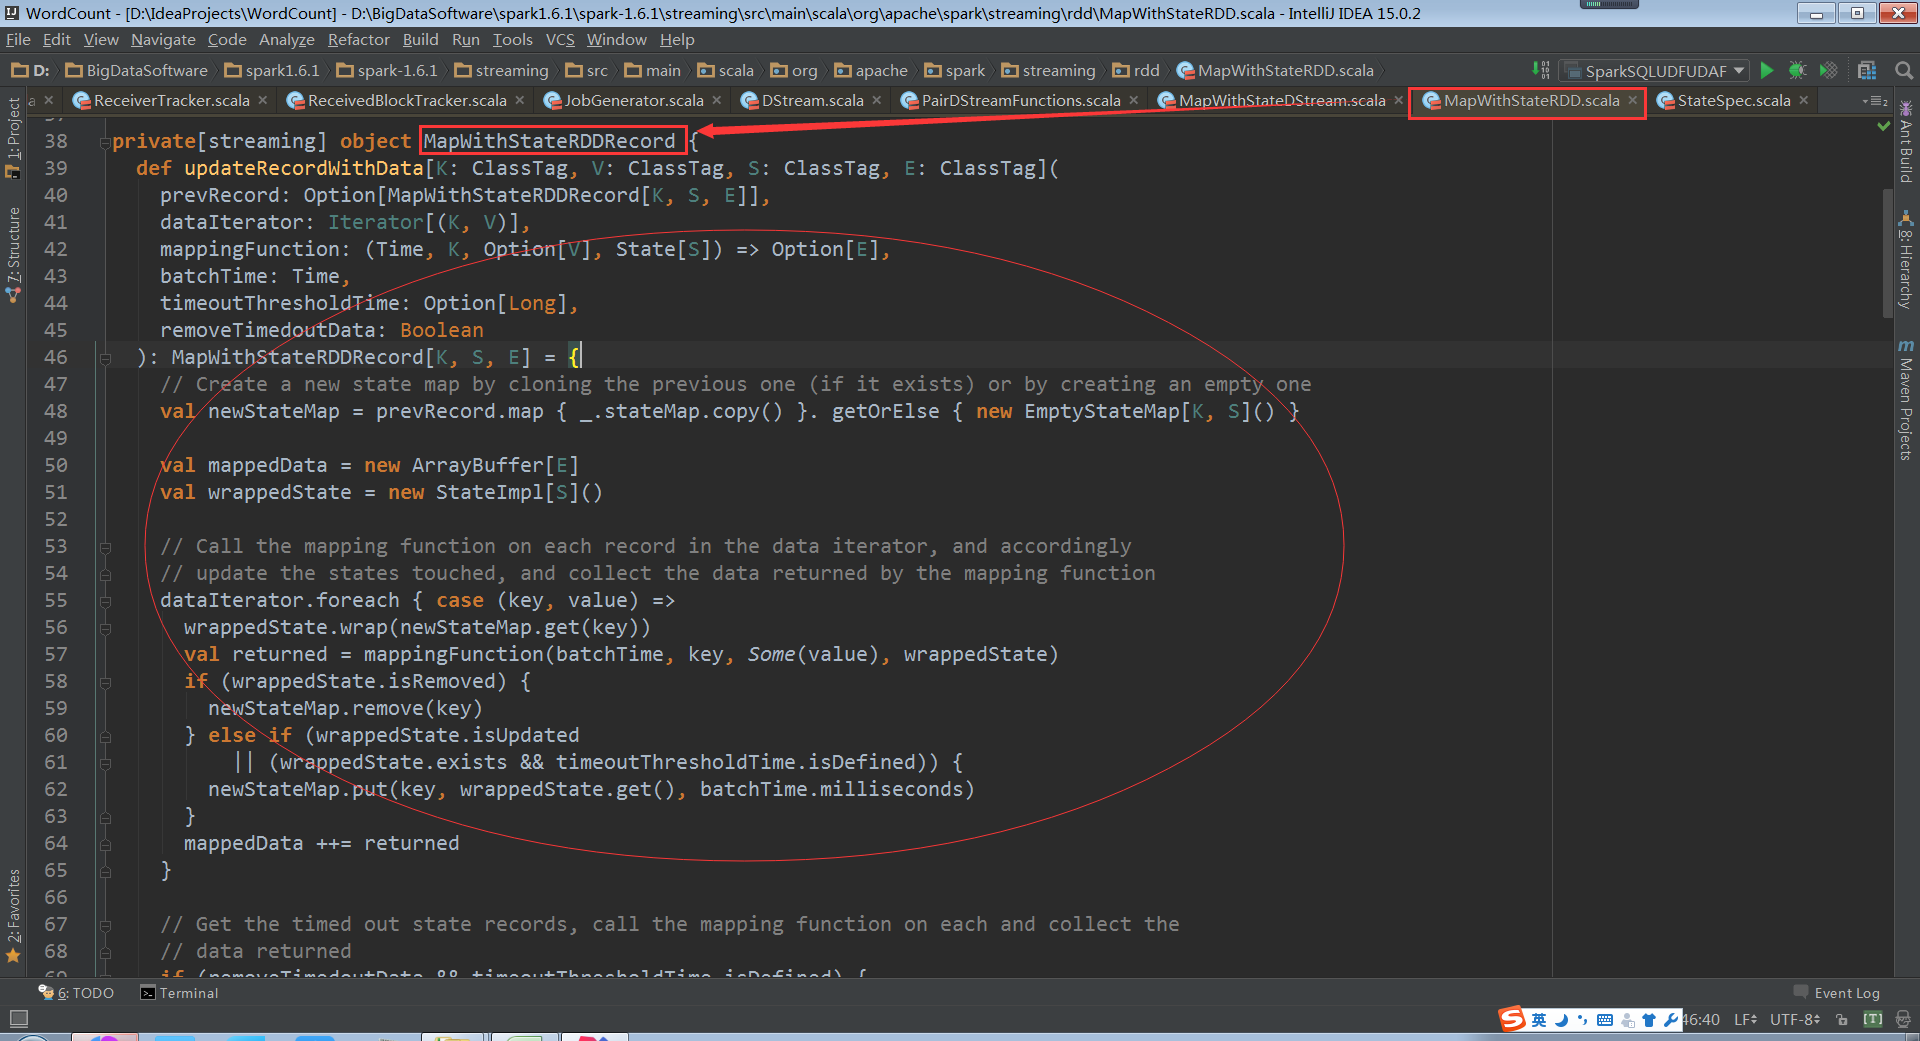Image resolution: width=1920 pixels, height=1041 pixels.
Task: Place the caret on line number 50
Action: pos(56,466)
